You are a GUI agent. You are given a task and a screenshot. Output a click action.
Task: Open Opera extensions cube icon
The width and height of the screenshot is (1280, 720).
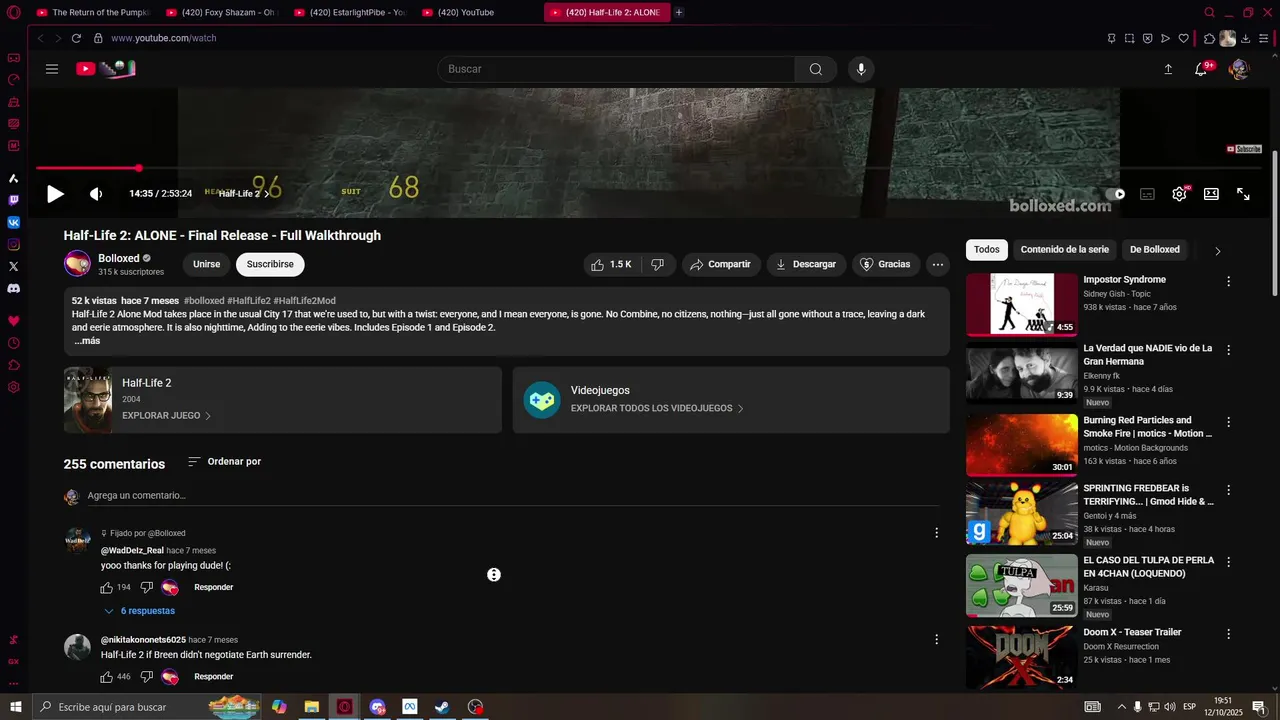tap(1209, 38)
